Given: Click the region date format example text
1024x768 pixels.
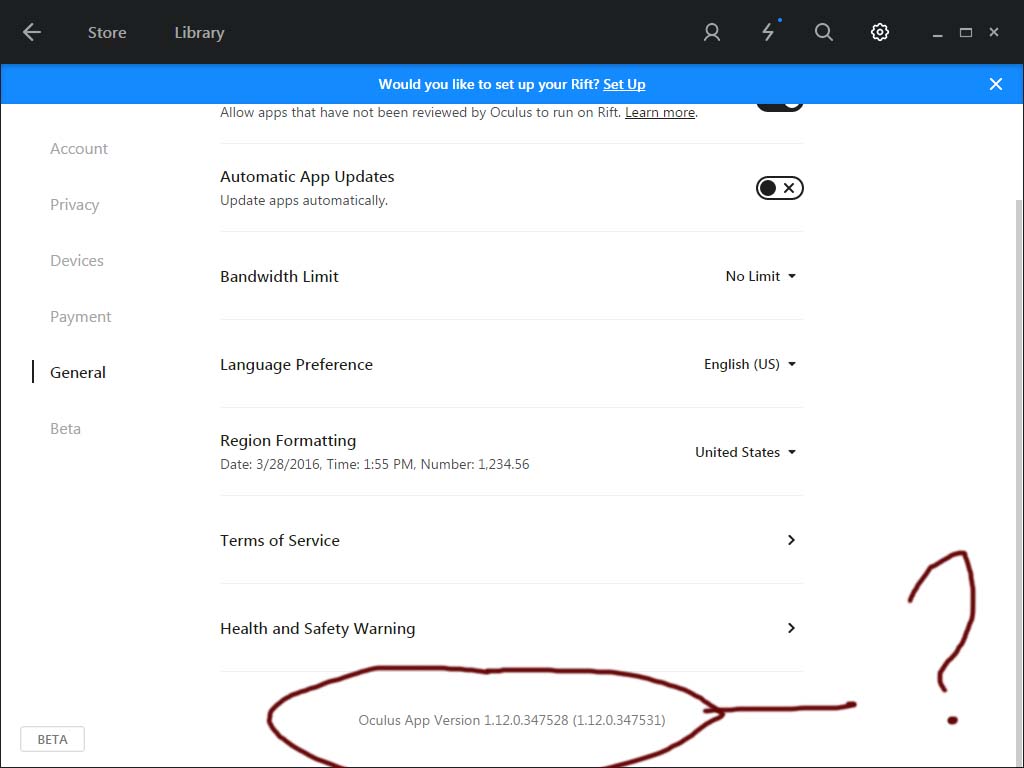Looking at the screenshot, I should (x=374, y=464).
